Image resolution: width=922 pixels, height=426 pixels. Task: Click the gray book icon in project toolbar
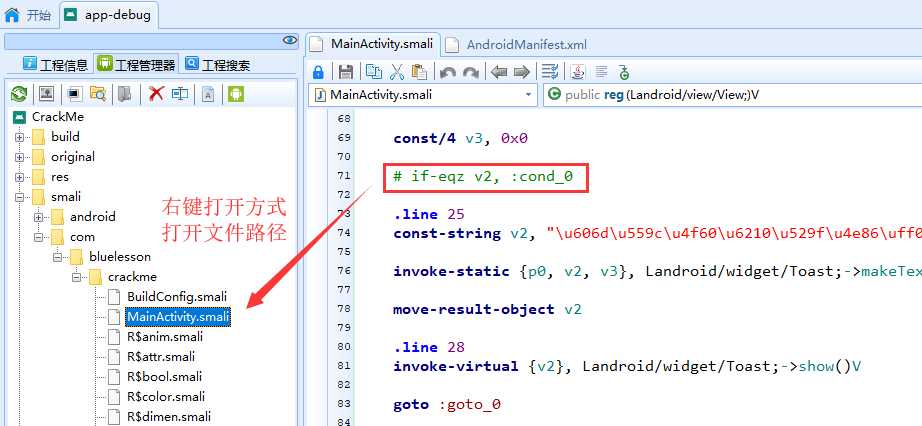click(x=124, y=94)
